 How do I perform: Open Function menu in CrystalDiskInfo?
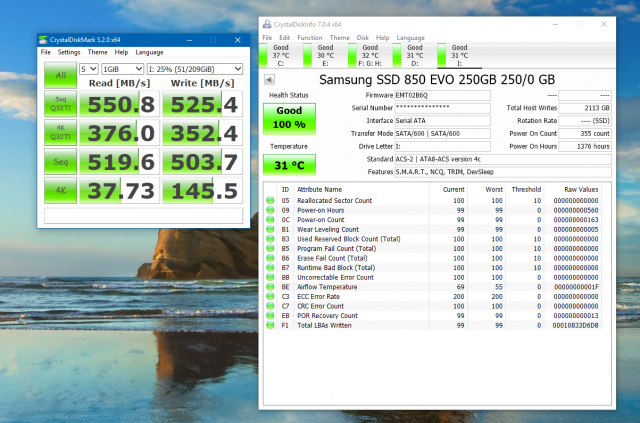point(310,37)
